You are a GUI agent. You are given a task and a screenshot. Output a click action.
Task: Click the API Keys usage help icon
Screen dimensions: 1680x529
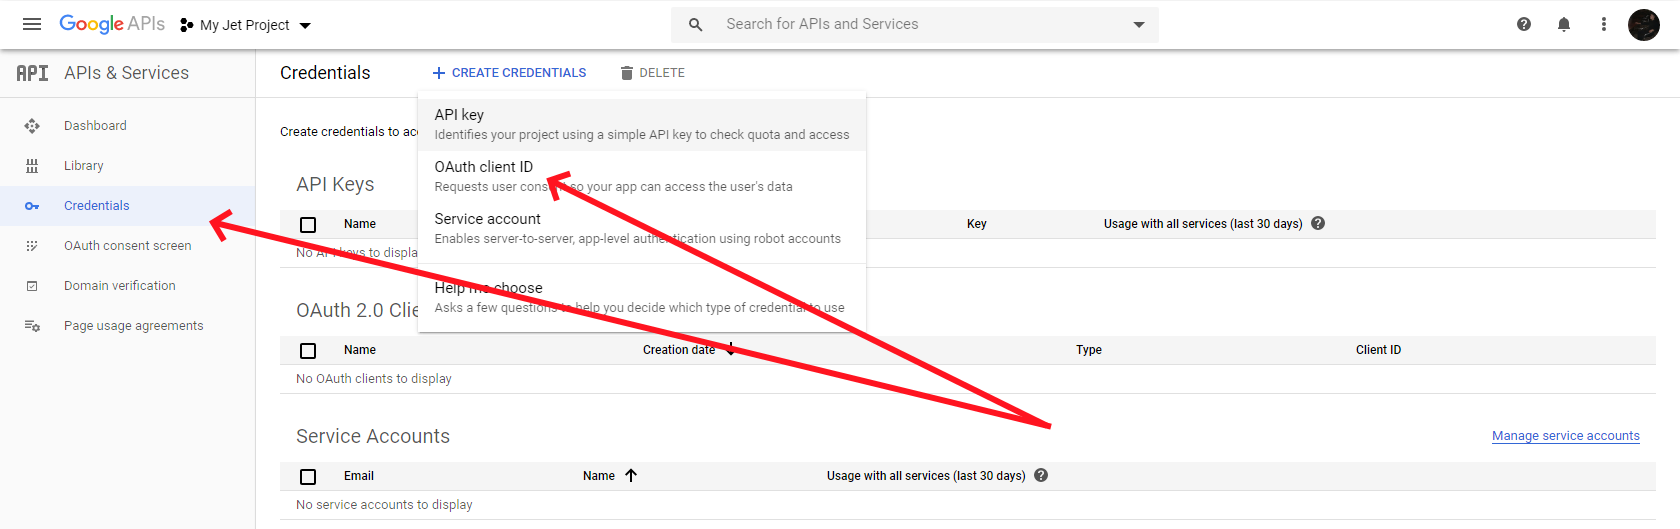click(1318, 224)
